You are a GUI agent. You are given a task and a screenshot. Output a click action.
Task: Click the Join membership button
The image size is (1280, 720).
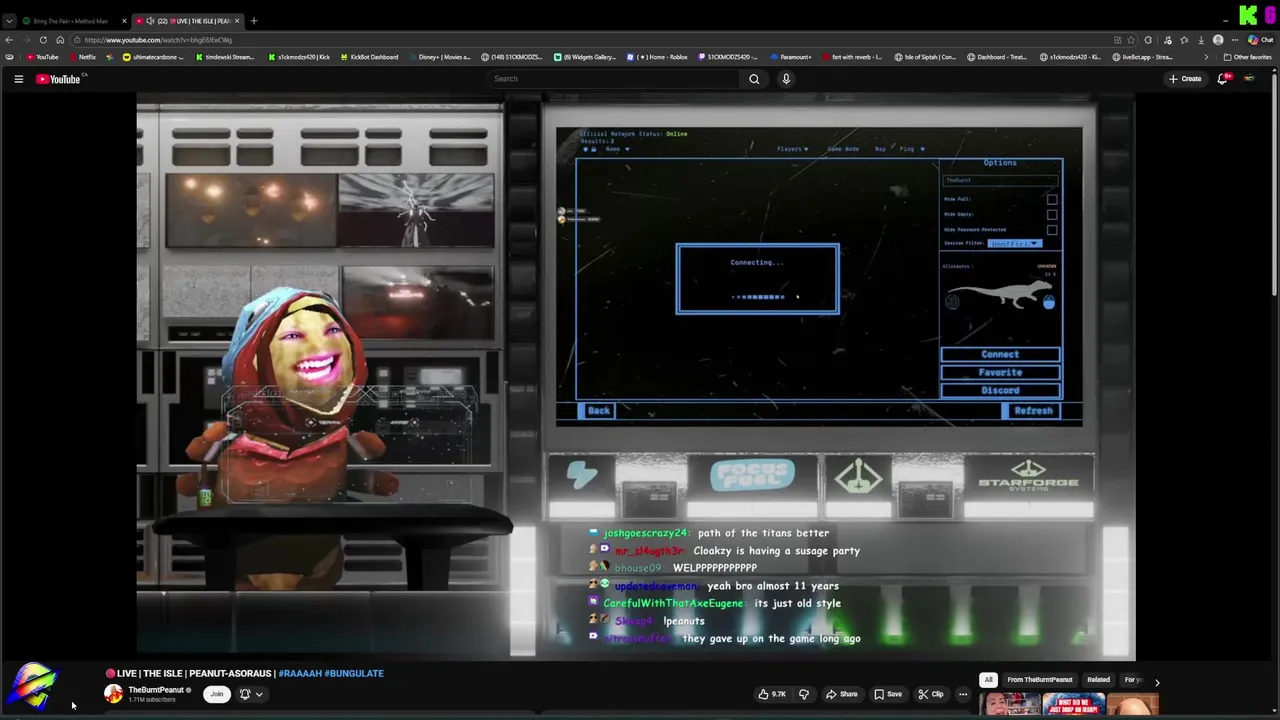pos(216,694)
